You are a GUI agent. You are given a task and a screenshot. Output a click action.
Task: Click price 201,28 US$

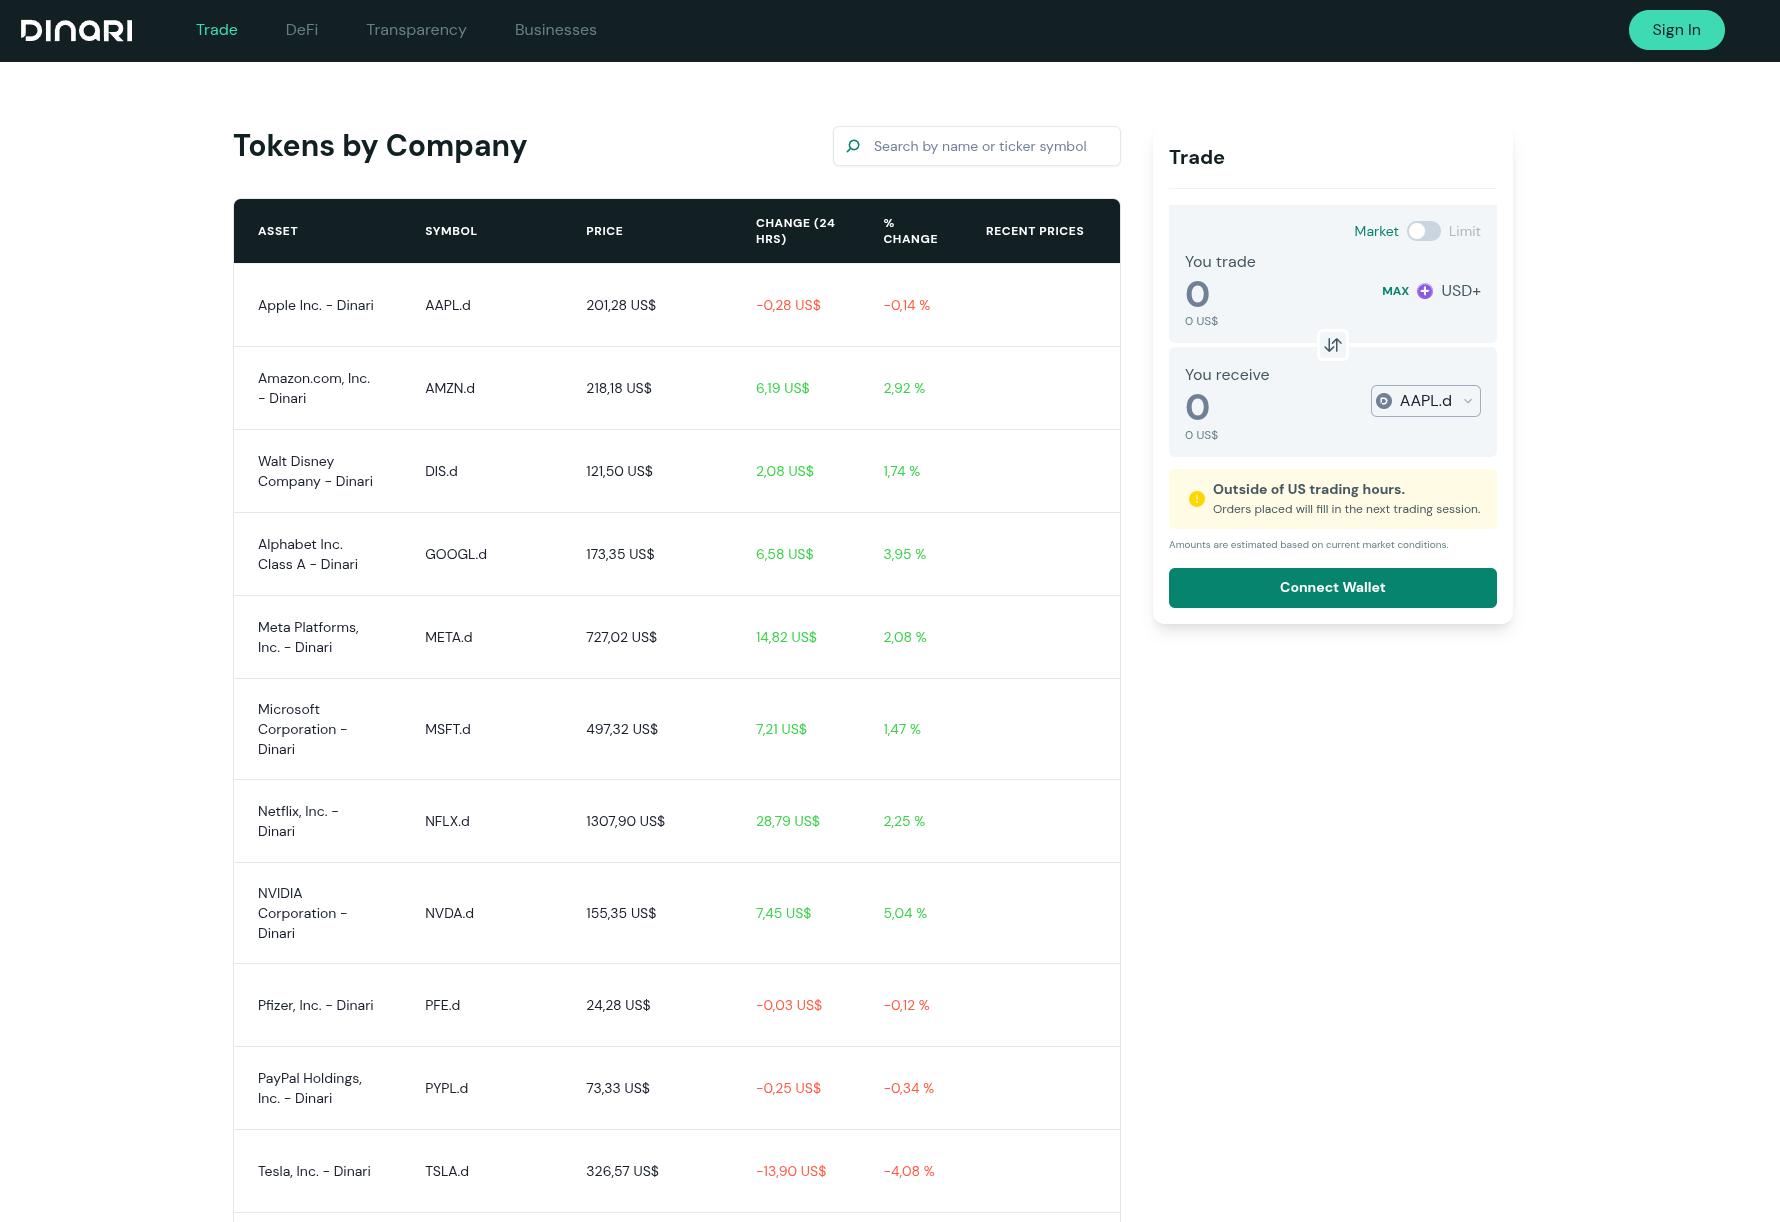(x=621, y=305)
